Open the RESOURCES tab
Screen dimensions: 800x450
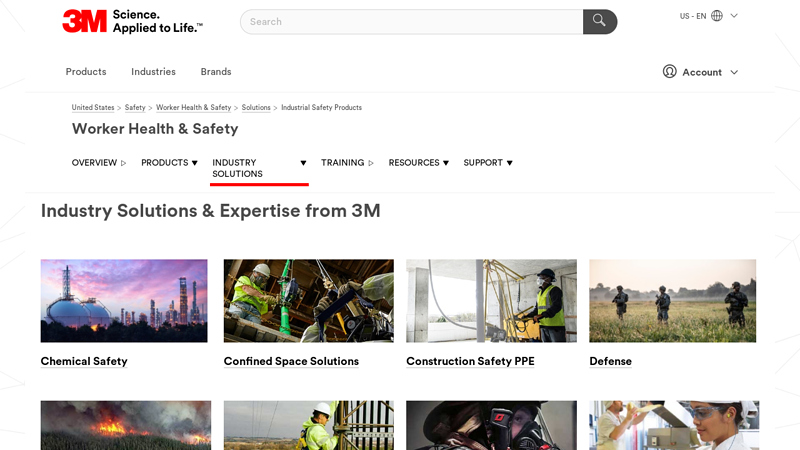(x=414, y=163)
